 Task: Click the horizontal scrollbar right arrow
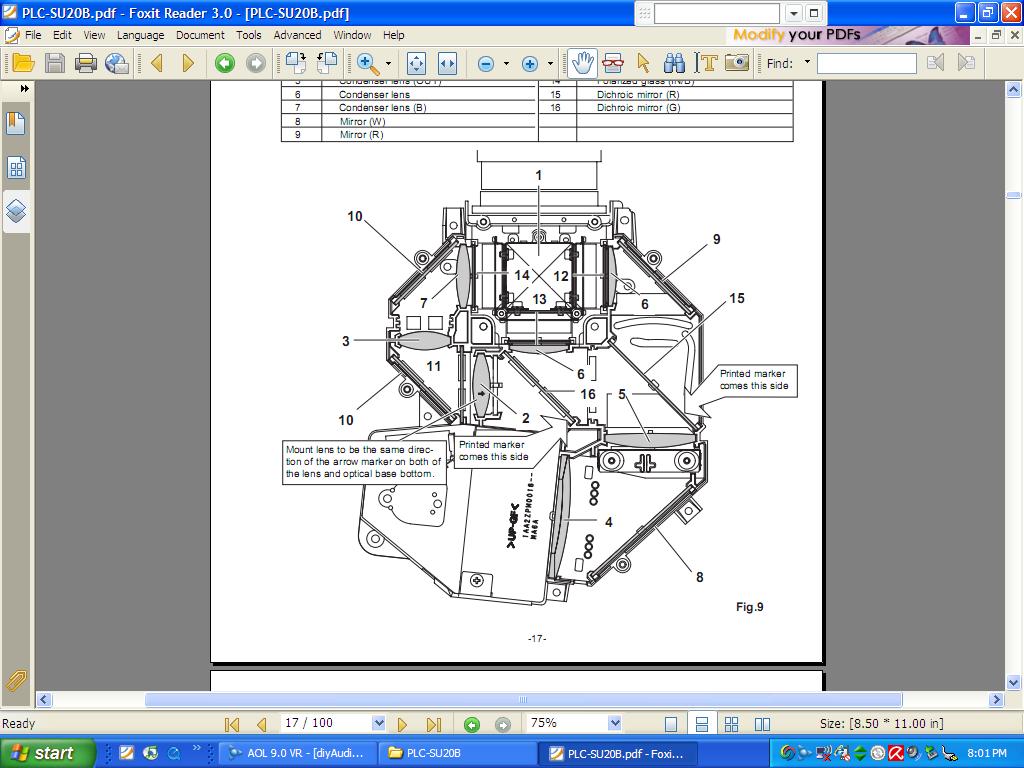(x=997, y=699)
